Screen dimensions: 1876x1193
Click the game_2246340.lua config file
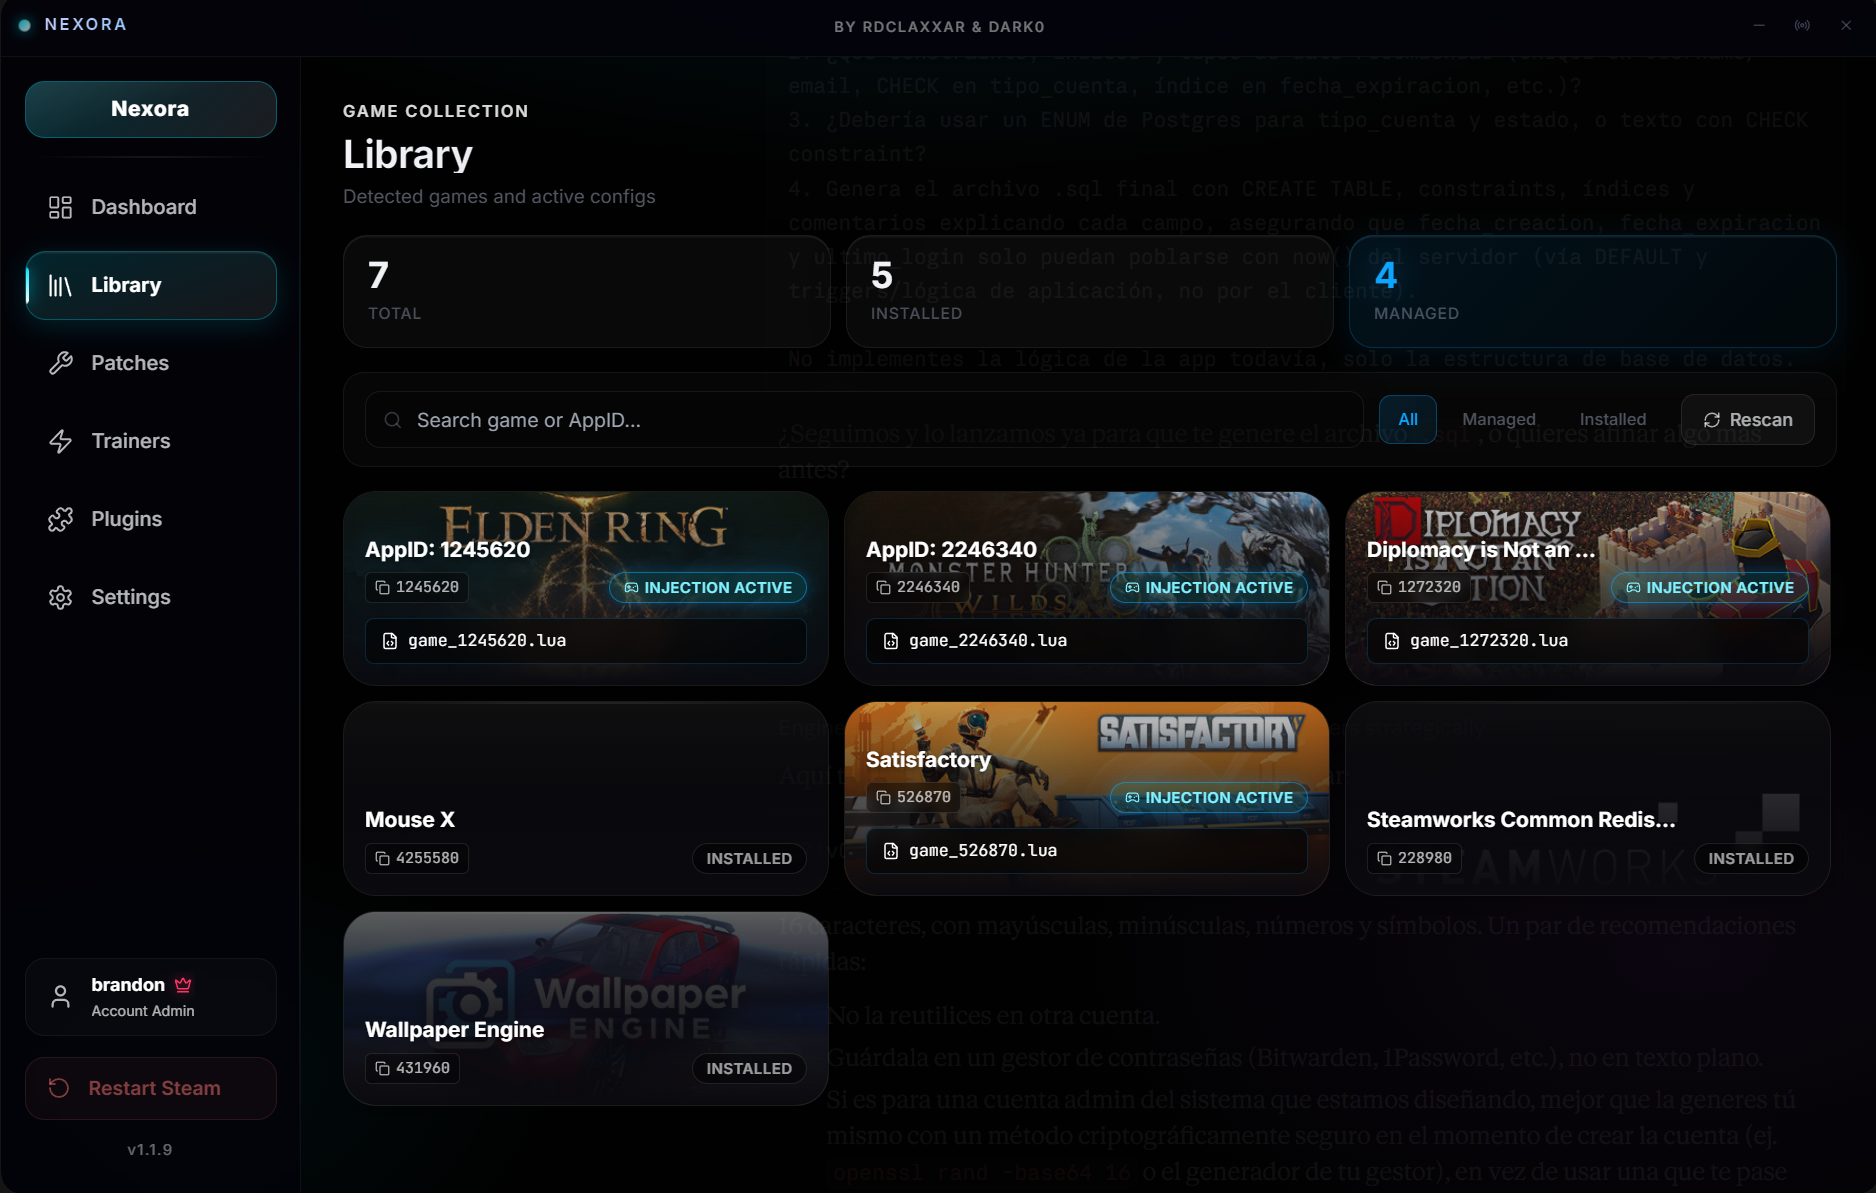pyautogui.click(x=1087, y=641)
